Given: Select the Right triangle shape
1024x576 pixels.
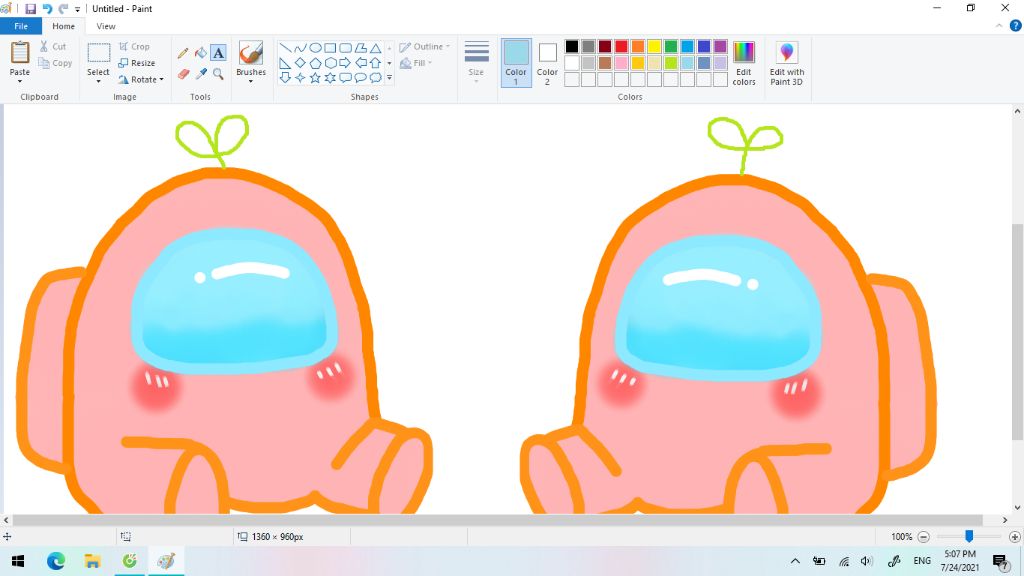Looking at the screenshot, I should [285, 63].
